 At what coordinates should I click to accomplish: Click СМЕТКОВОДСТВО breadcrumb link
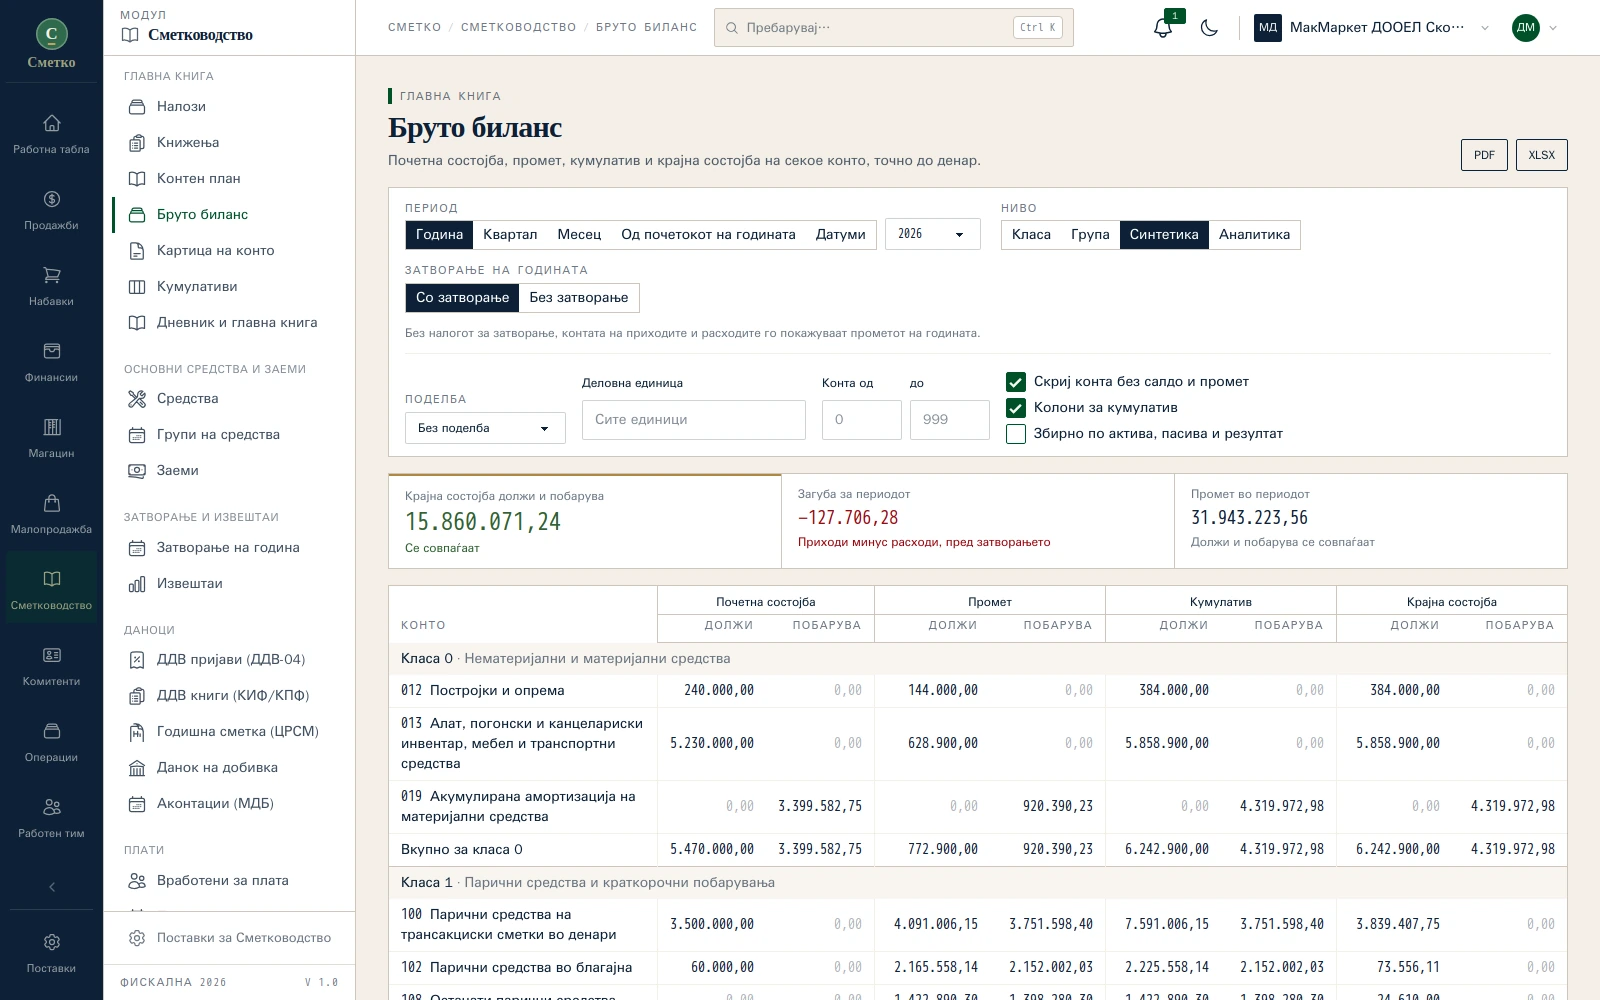pyautogui.click(x=518, y=28)
